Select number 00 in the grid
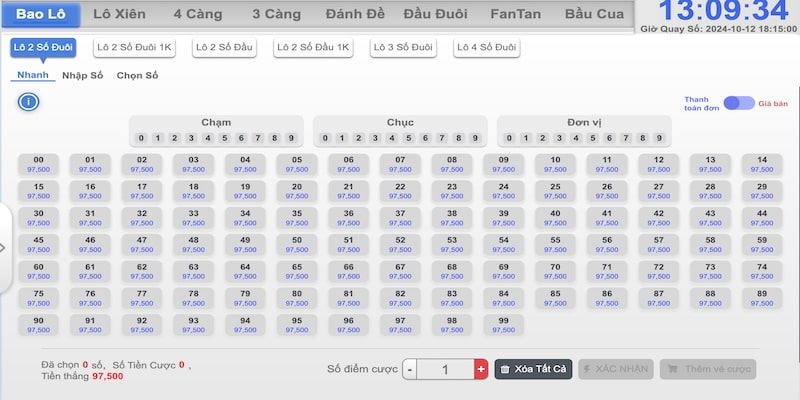Image resolution: width=800 pixels, height=400 pixels. (38, 165)
